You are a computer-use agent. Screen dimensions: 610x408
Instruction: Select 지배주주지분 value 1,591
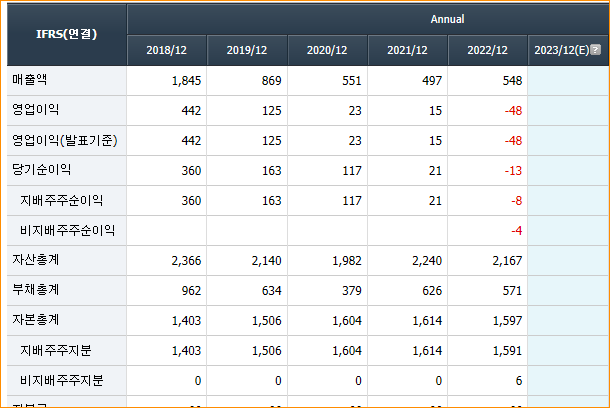[x=507, y=351]
